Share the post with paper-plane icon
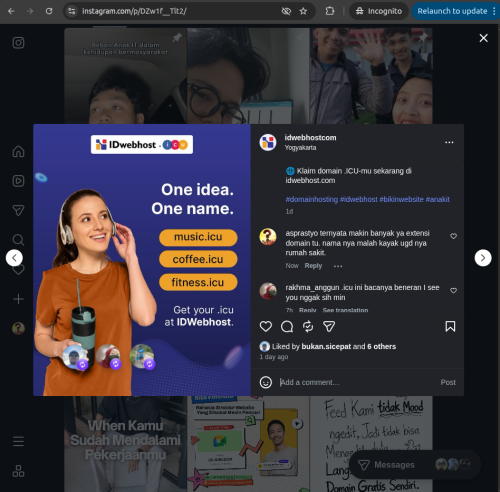The width and height of the screenshot is (500, 492). 329,326
